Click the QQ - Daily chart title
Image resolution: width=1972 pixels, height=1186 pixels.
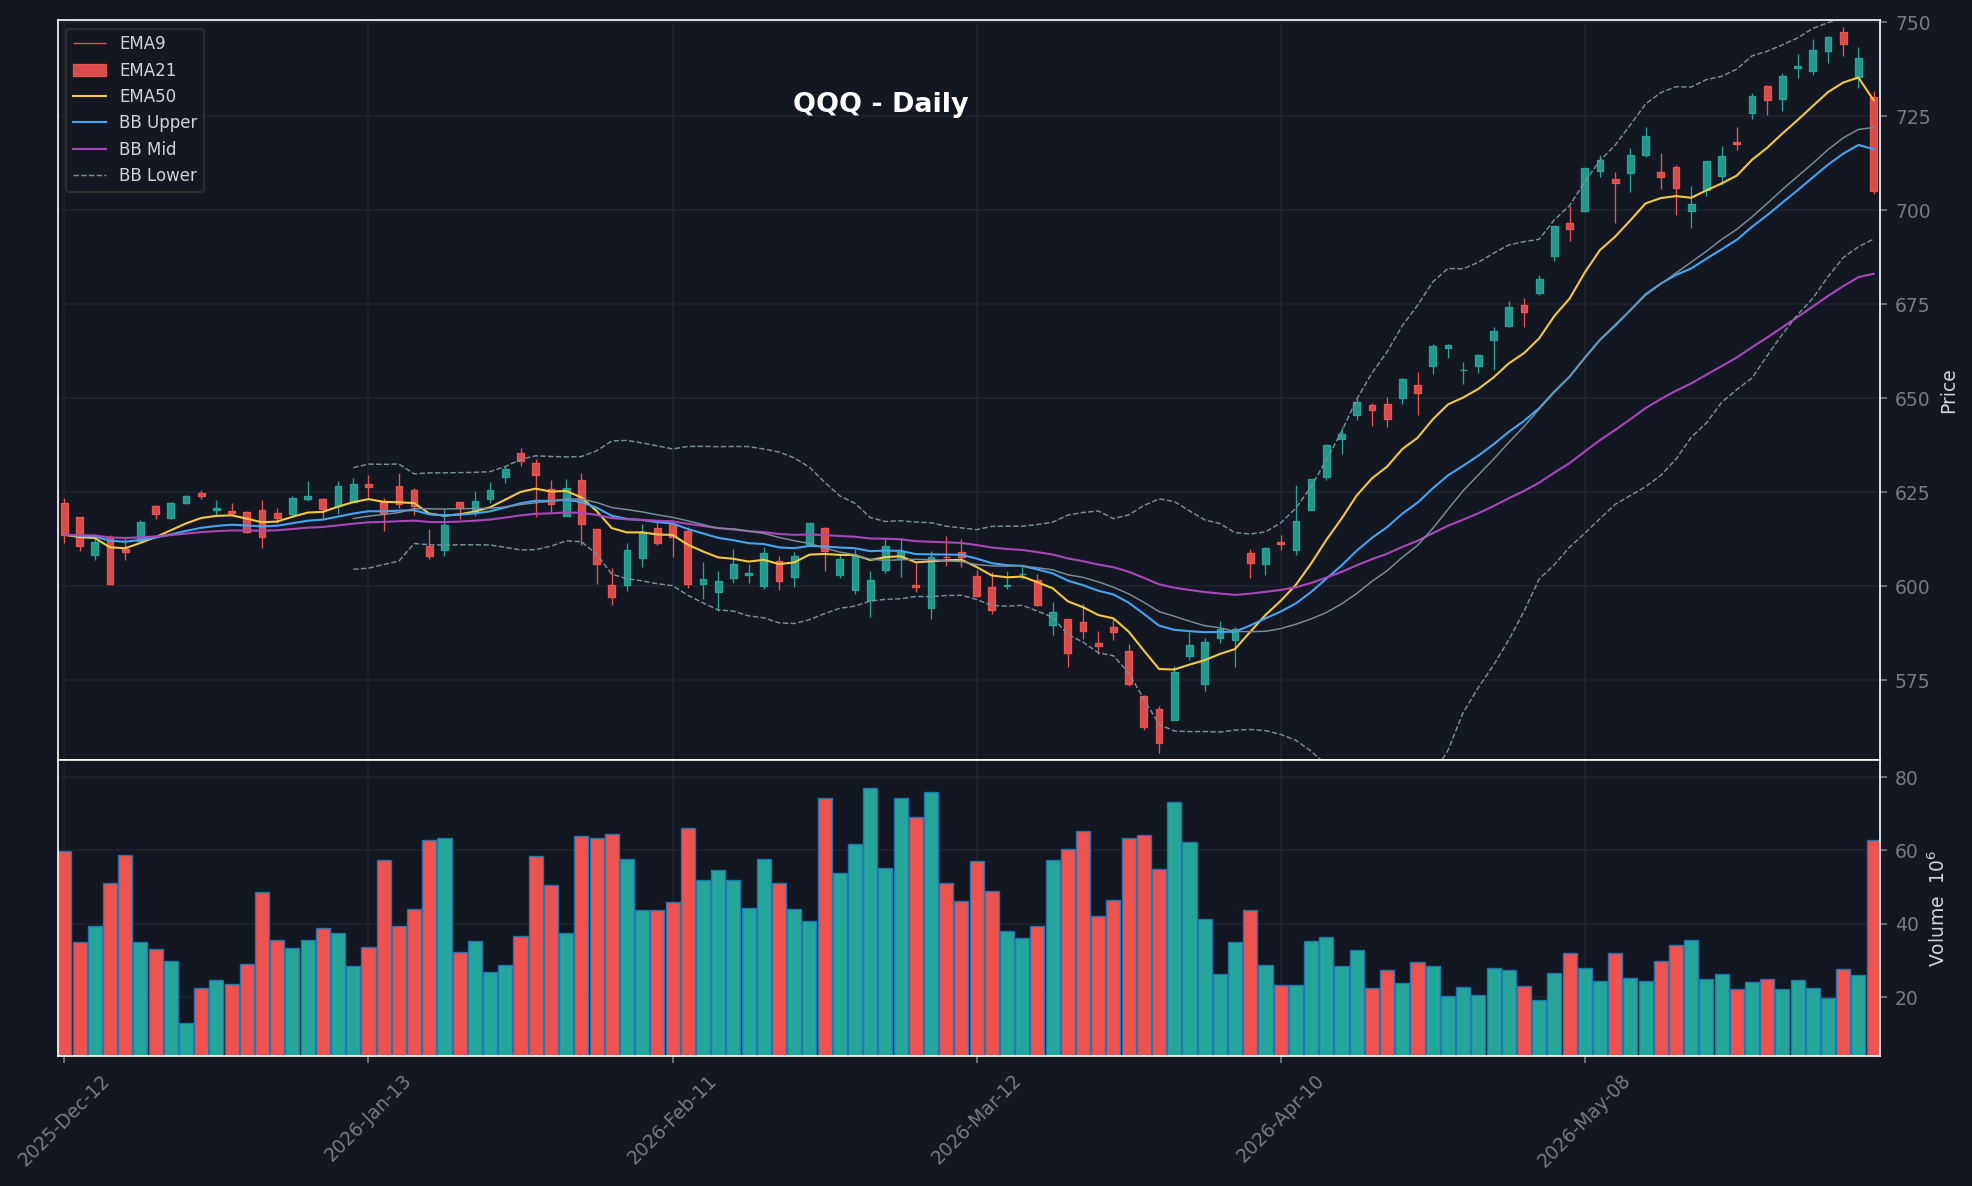pos(880,103)
